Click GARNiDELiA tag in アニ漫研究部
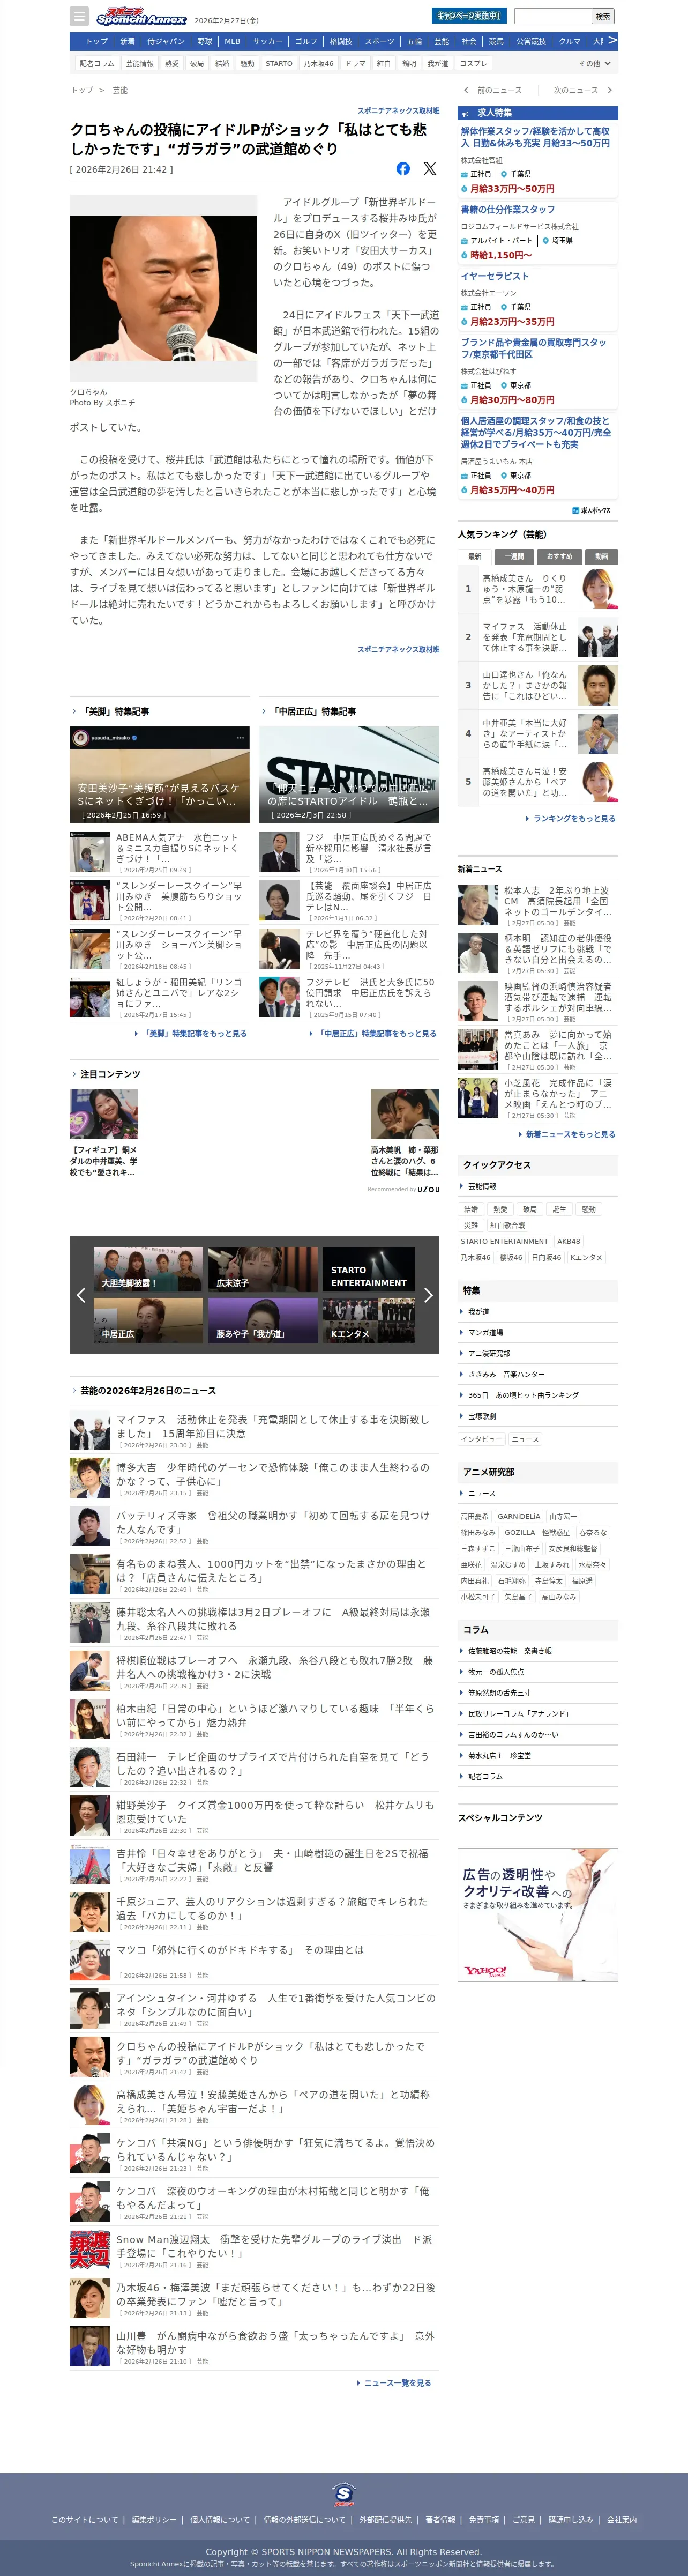 coord(519,1516)
